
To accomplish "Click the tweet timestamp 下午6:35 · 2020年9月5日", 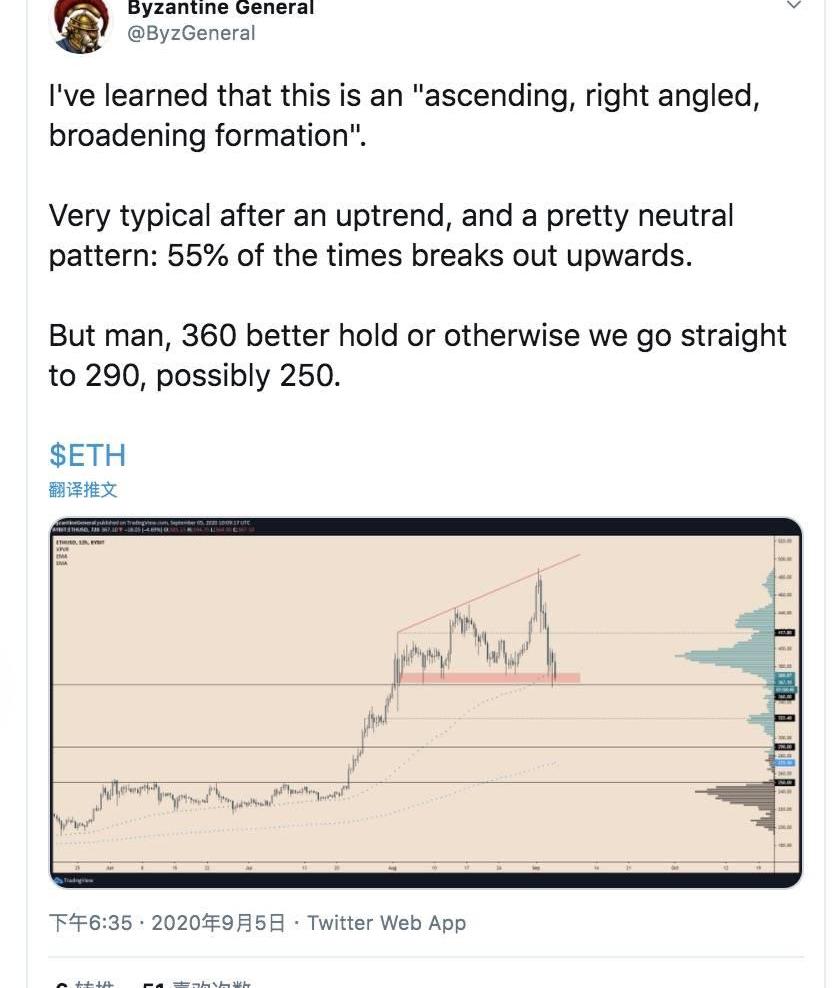I will tap(167, 922).
